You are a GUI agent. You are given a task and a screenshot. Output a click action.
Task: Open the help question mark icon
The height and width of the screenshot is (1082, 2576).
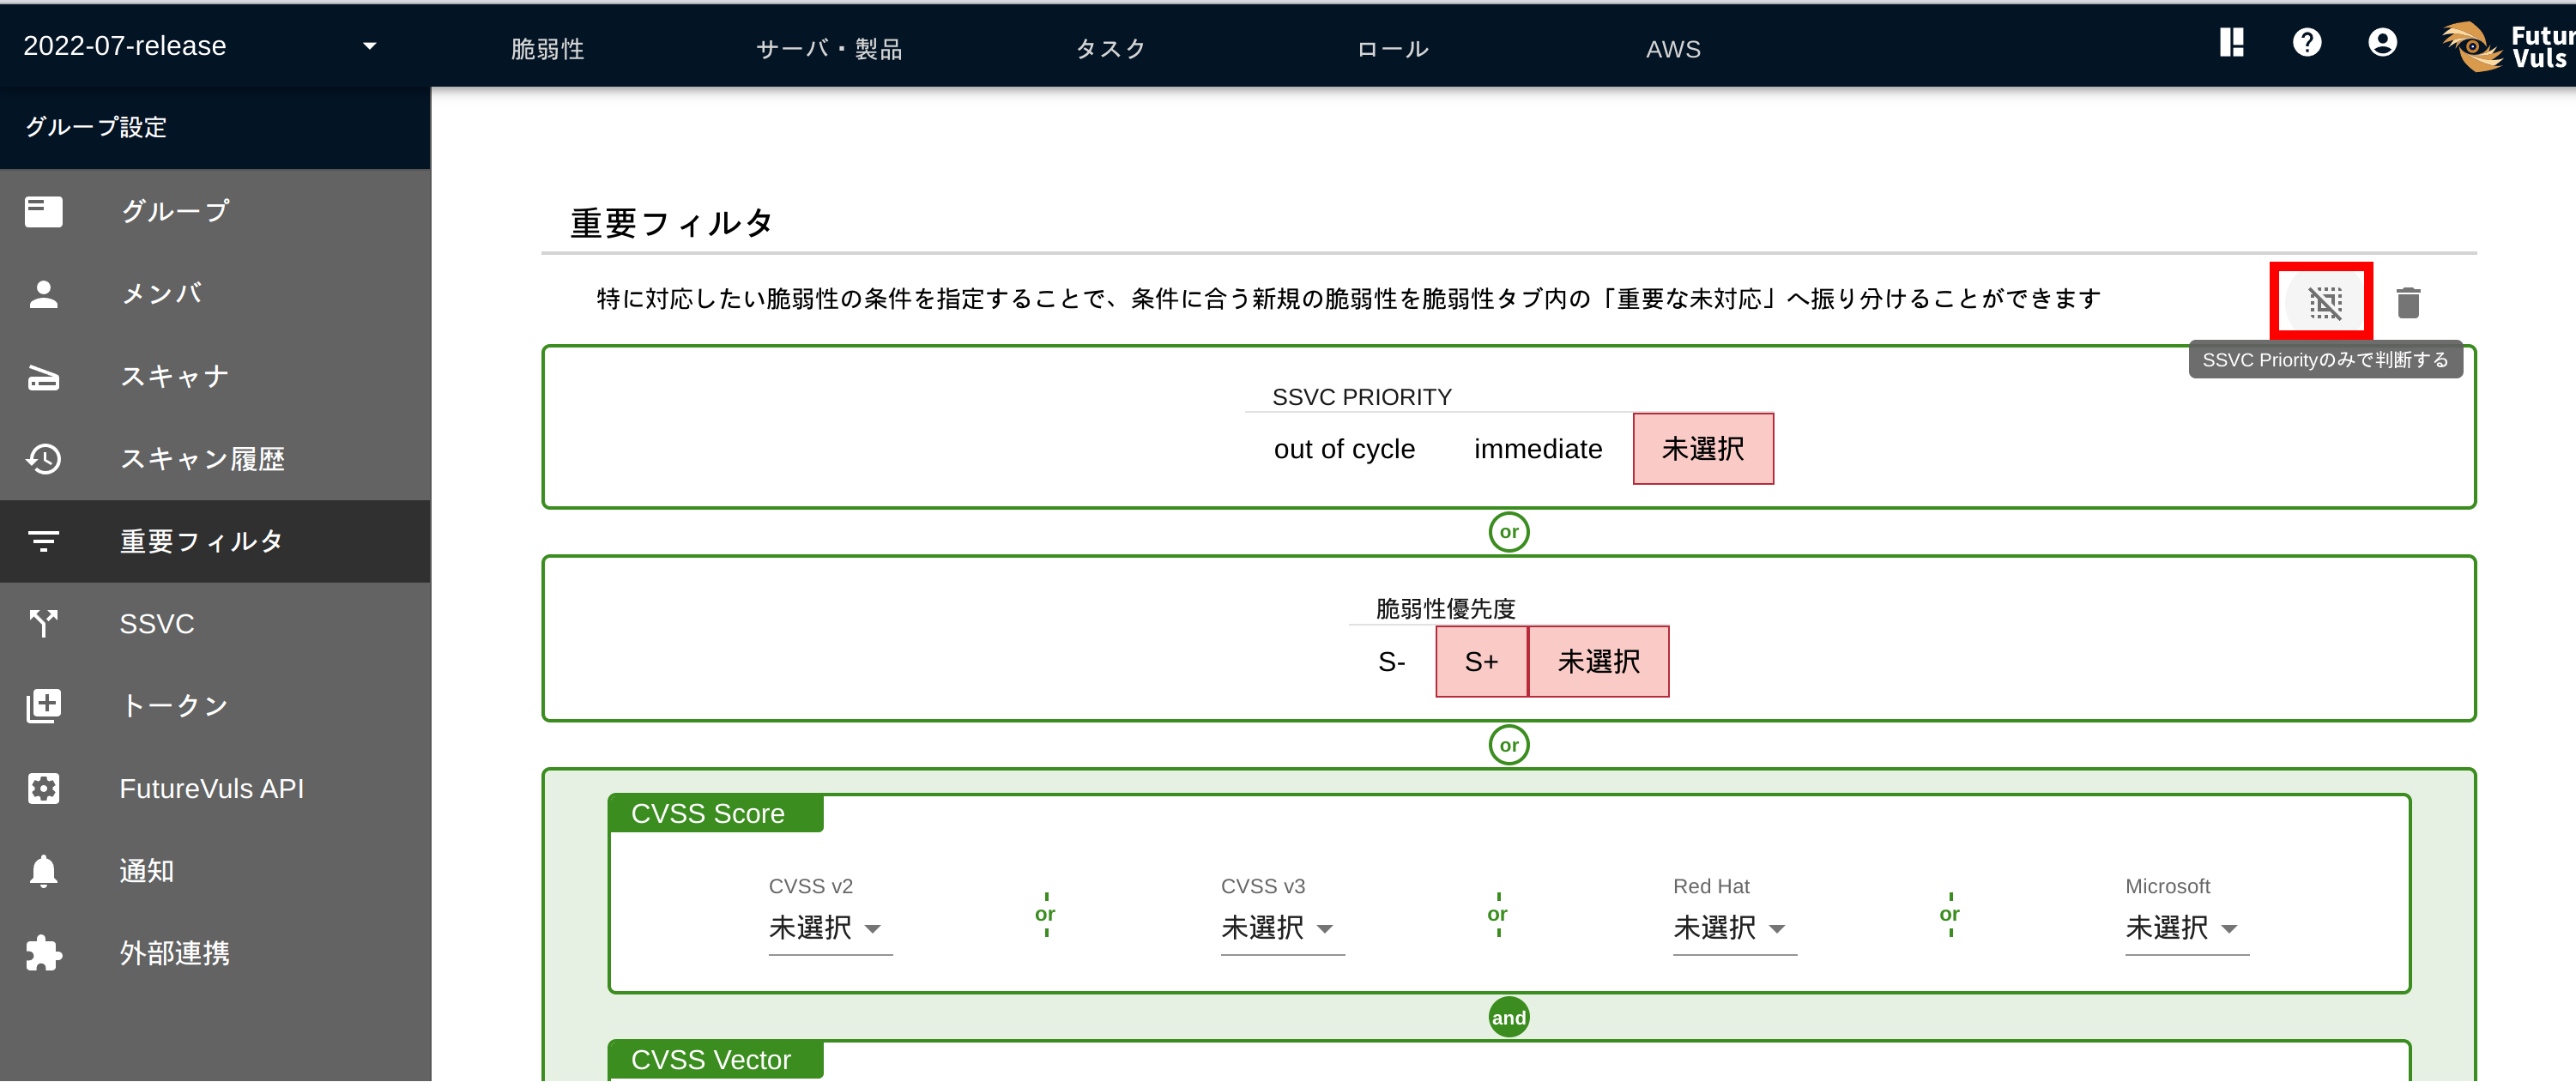tap(2306, 43)
